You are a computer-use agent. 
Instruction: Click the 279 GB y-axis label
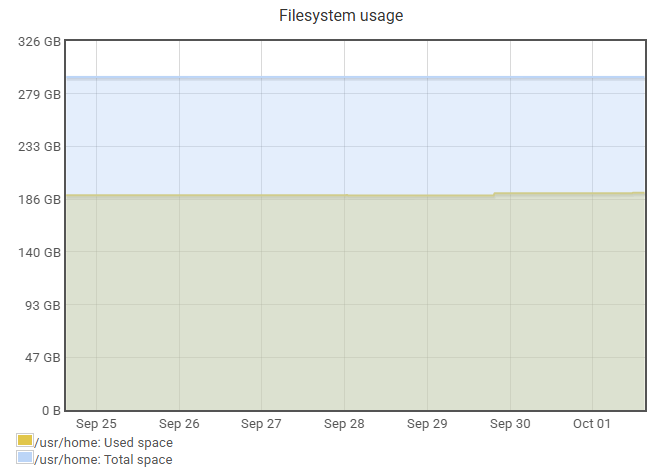click(40, 95)
